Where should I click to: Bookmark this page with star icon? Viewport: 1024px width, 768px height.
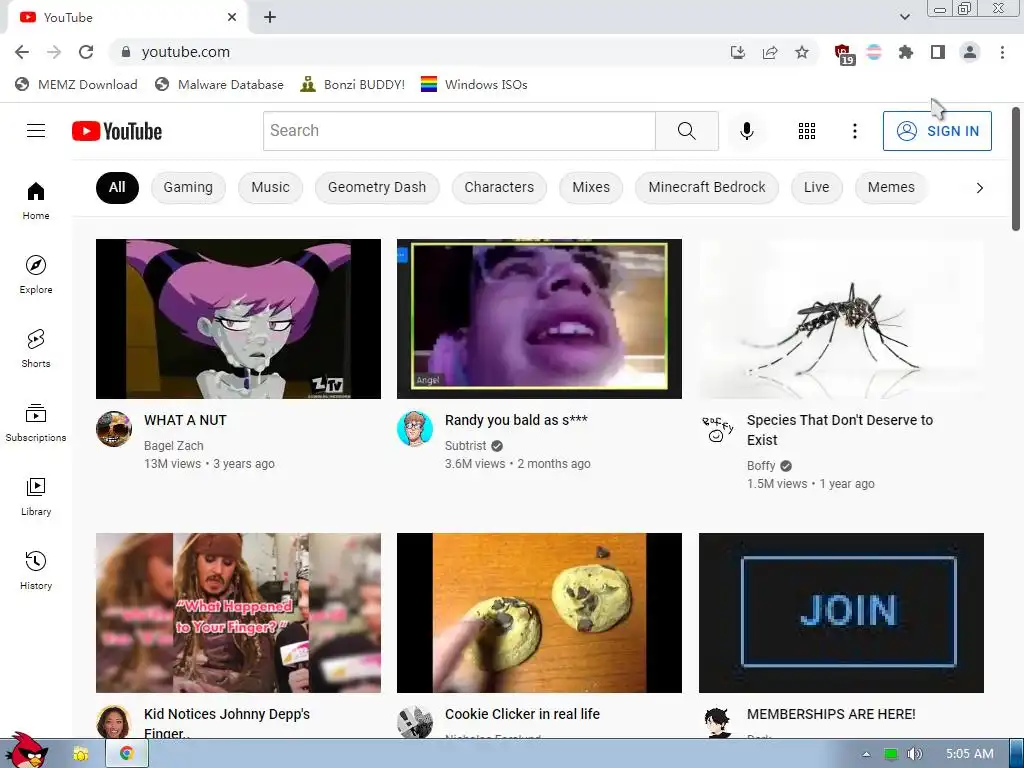(x=802, y=52)
